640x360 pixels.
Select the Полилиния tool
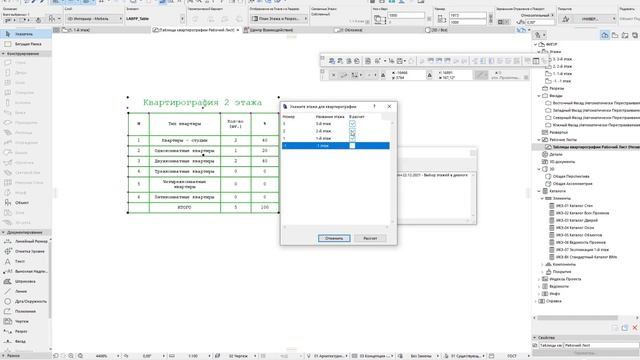25,311
